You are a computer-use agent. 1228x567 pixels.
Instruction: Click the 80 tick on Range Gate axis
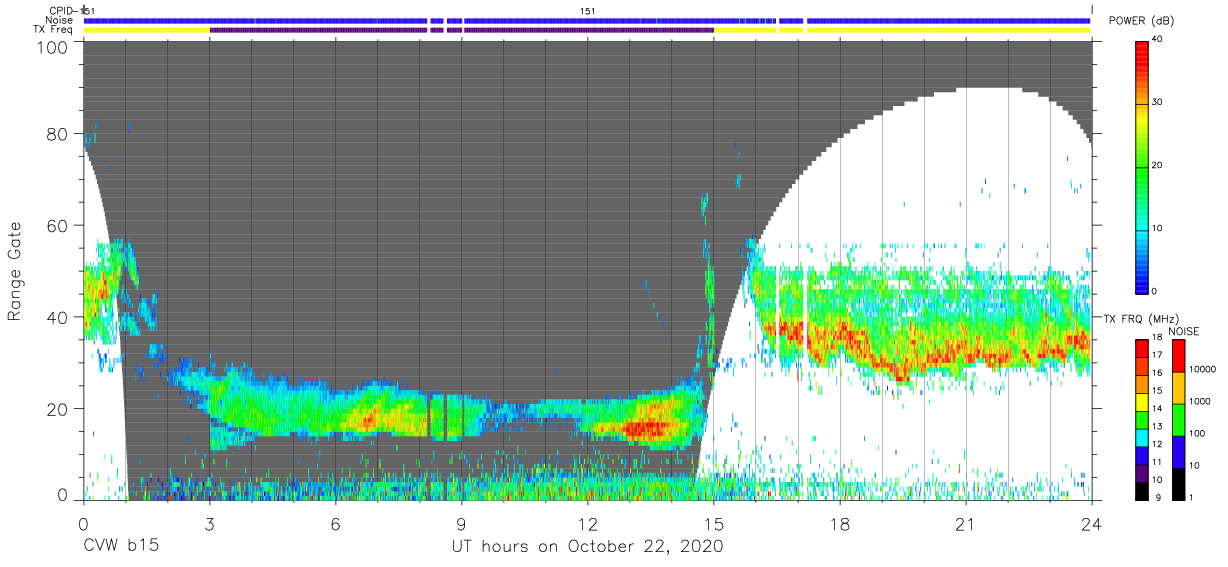pos(57,134)
